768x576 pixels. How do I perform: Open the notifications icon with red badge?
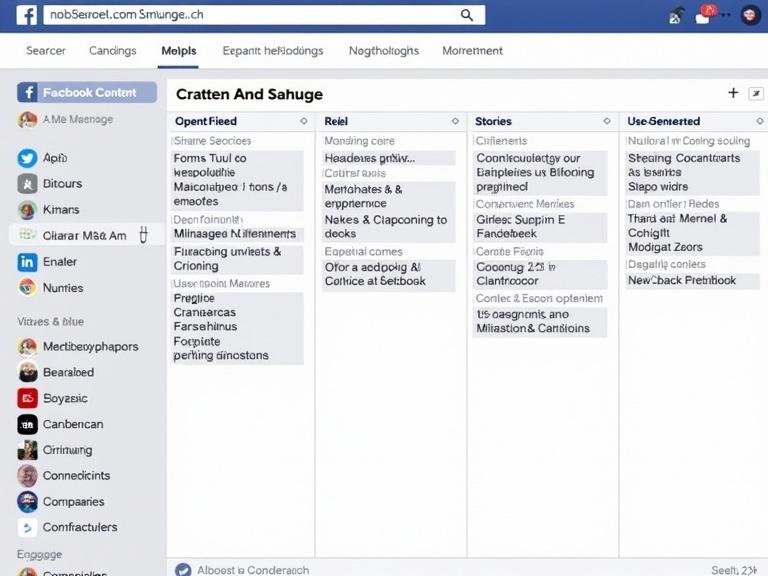[x=704, y=16]
